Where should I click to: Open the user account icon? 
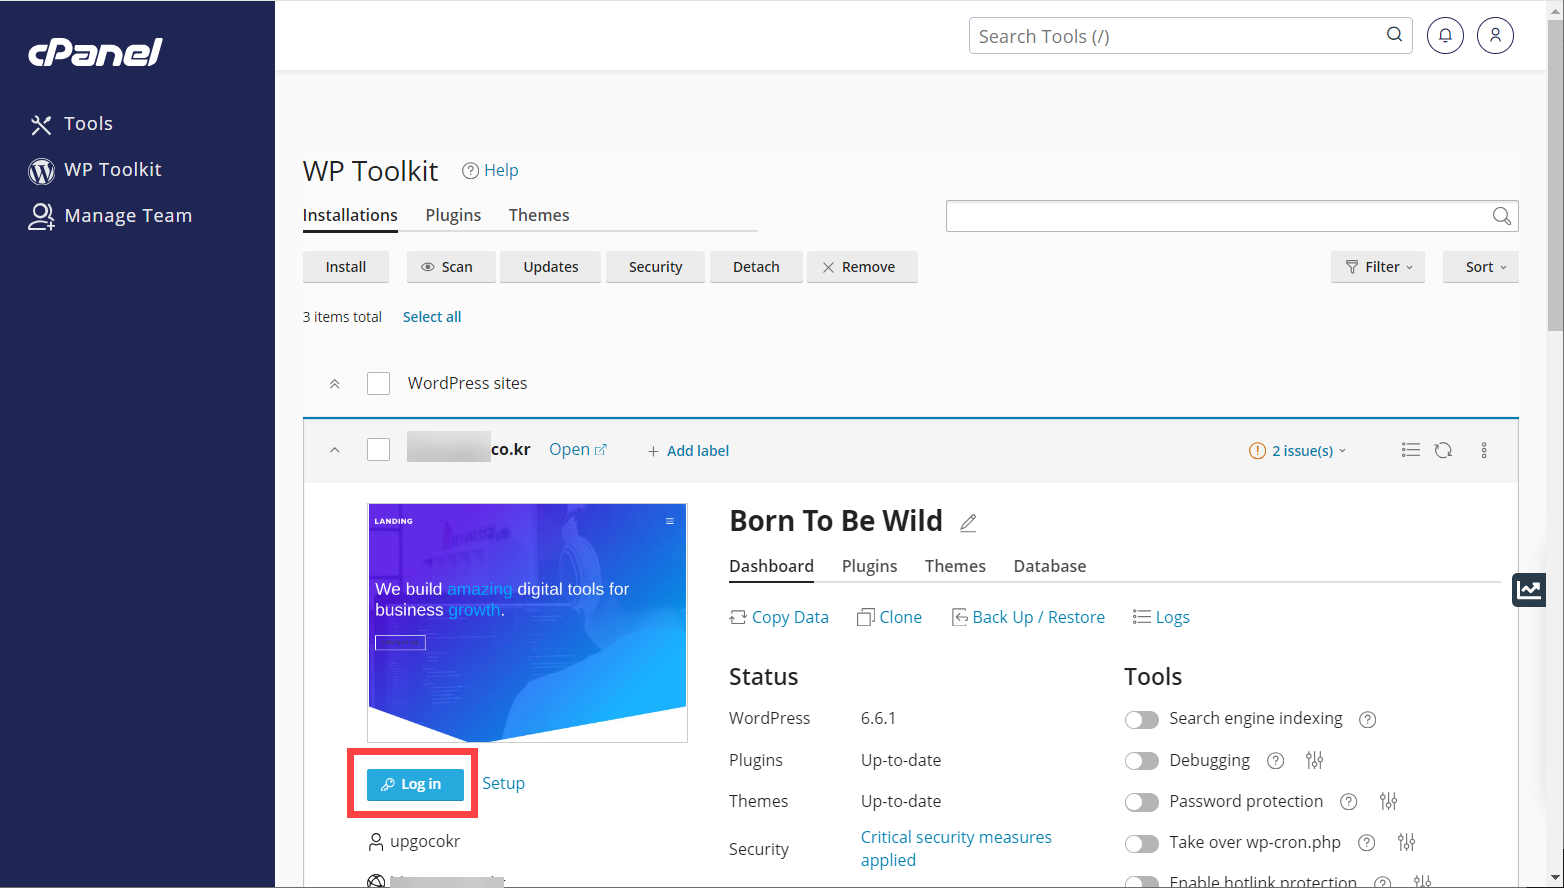[x=1495, y=36]
